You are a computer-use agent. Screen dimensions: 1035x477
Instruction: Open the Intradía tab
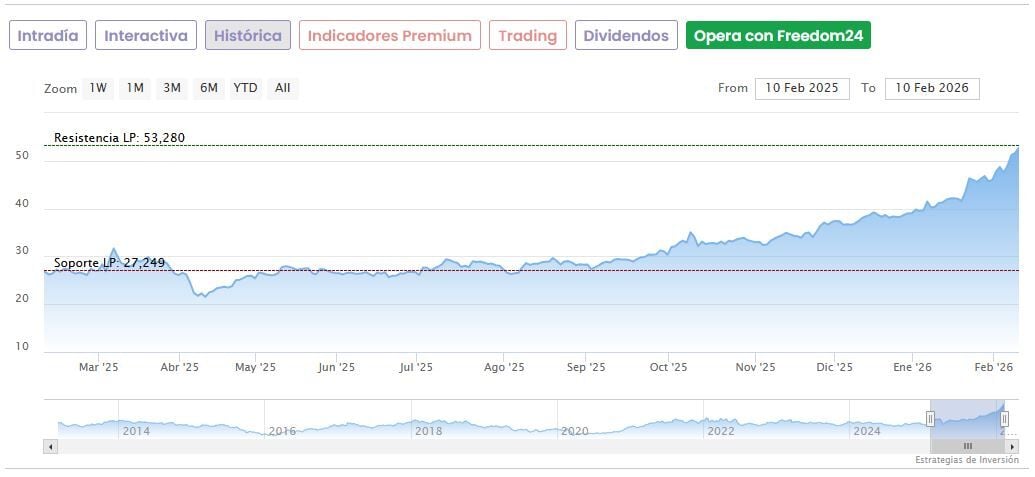click(x=48, y=36)
